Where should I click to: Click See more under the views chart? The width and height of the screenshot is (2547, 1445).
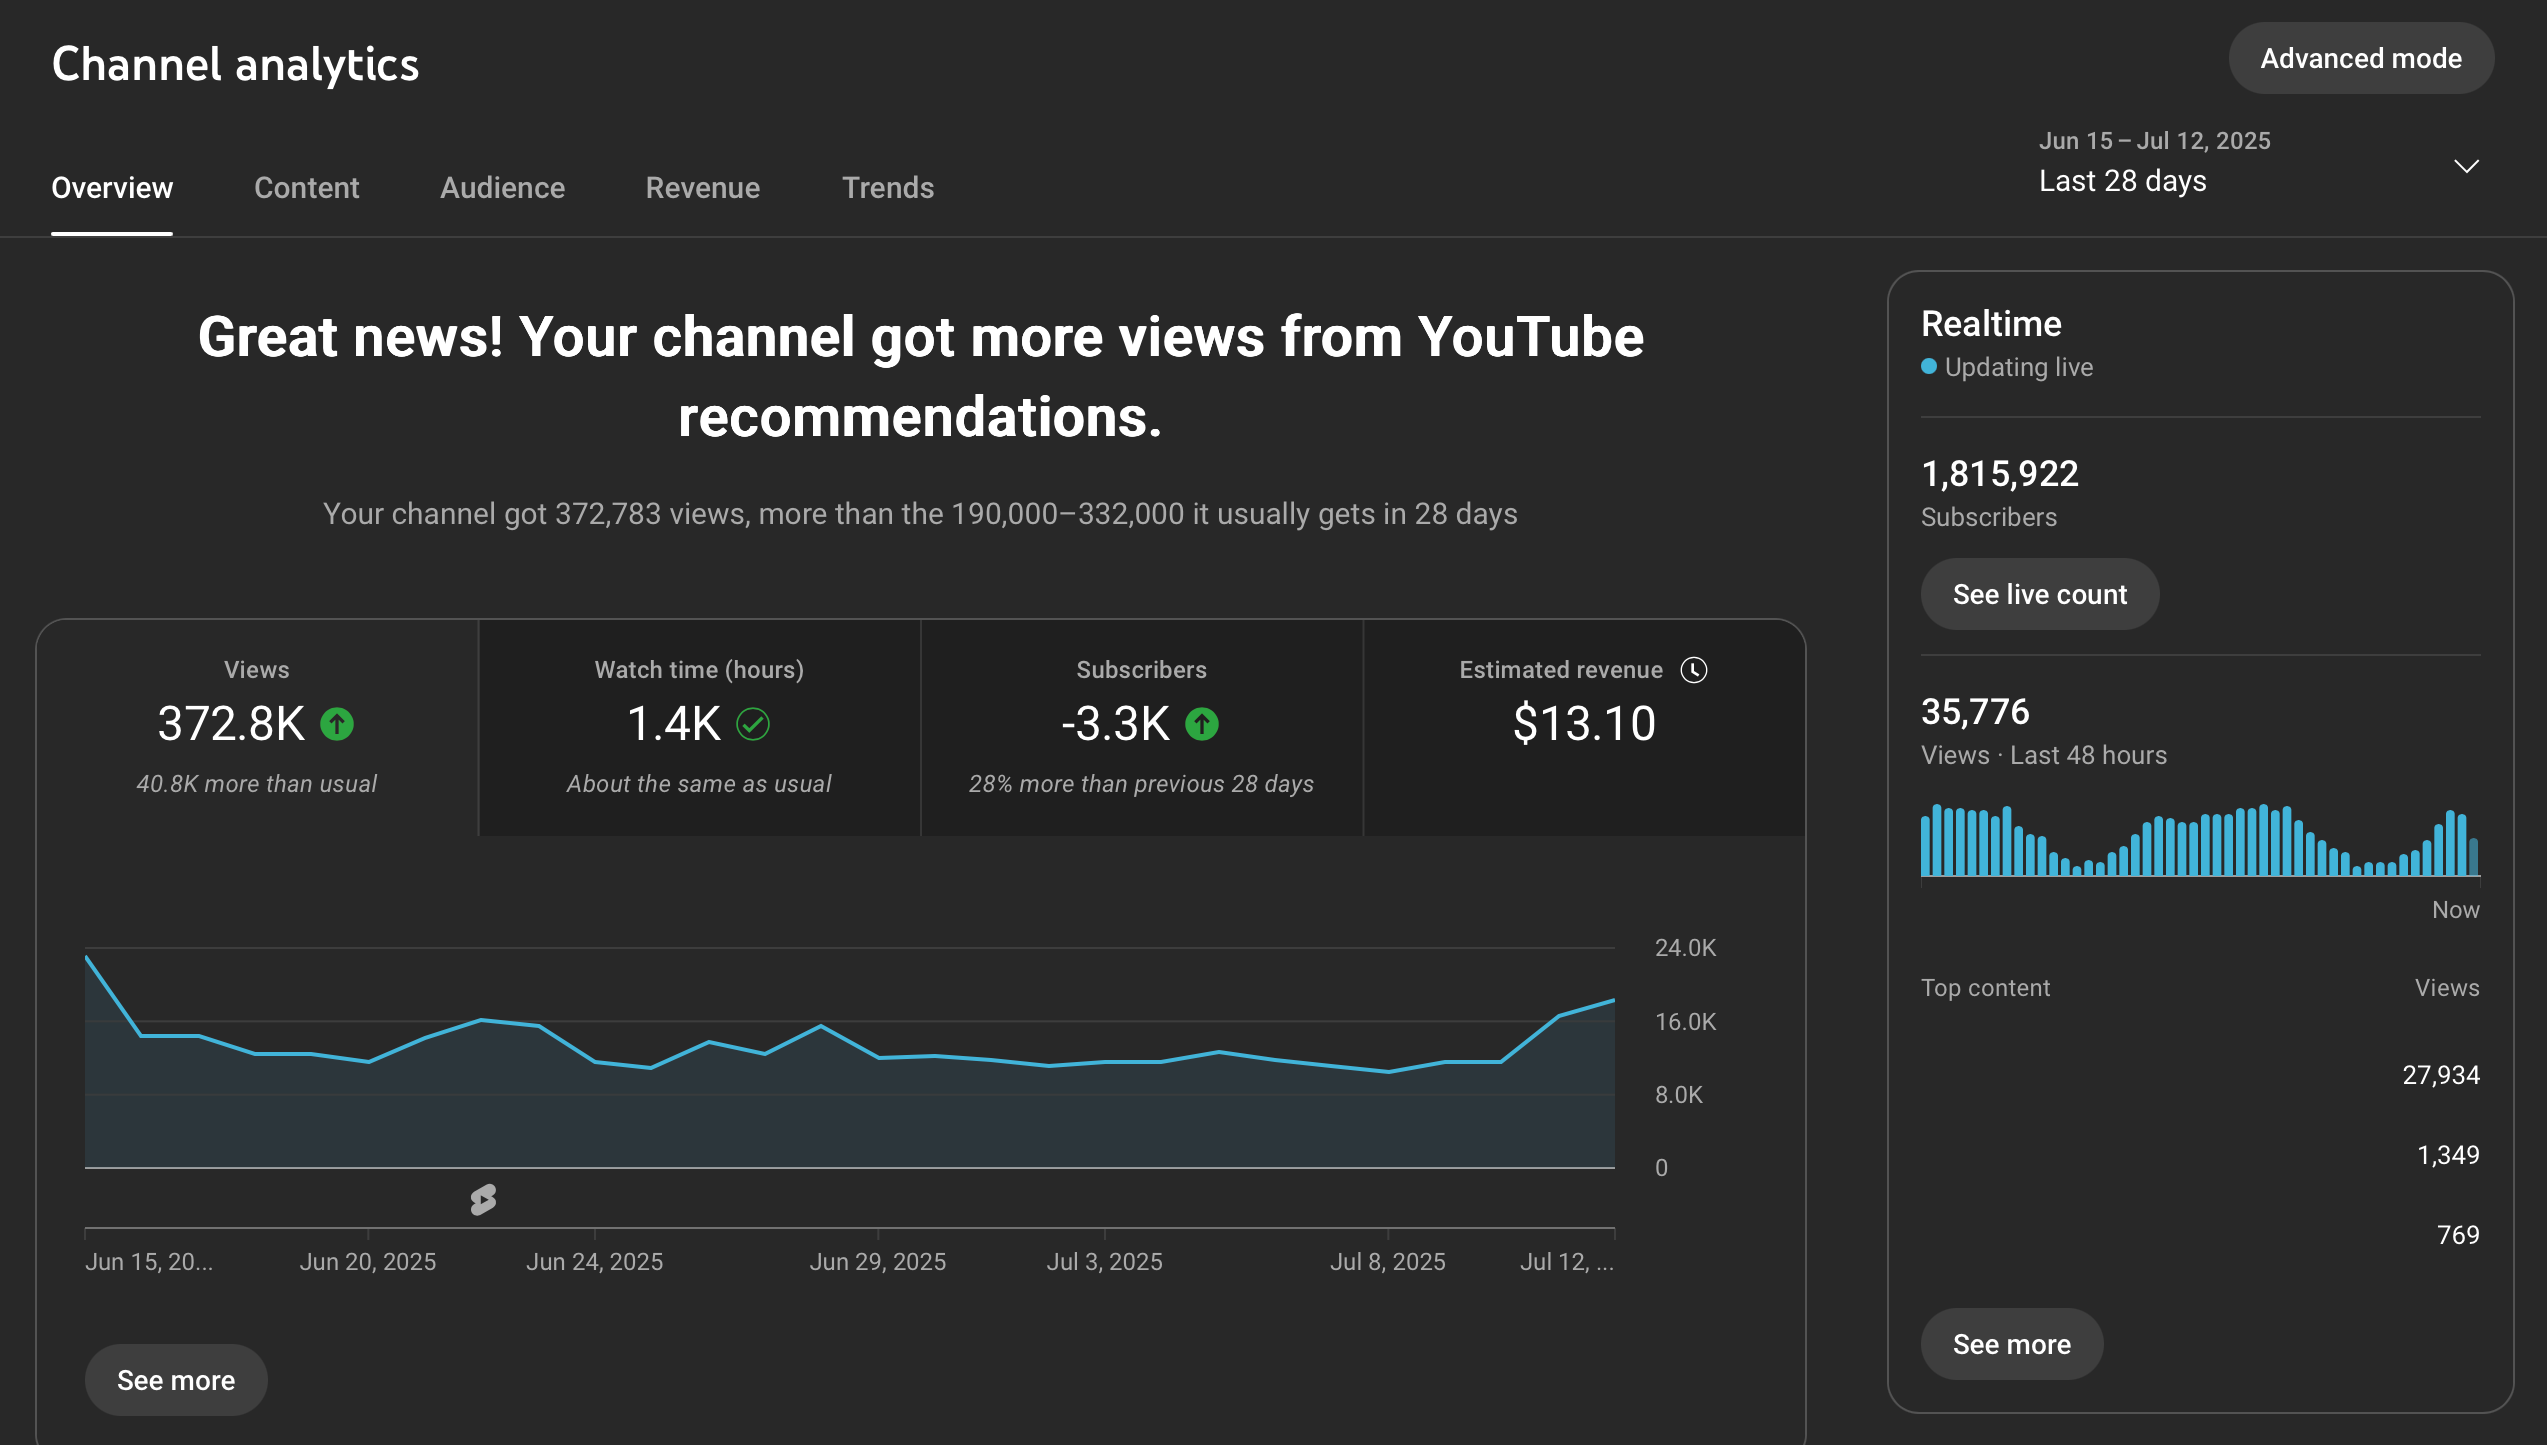[176, 1380]
